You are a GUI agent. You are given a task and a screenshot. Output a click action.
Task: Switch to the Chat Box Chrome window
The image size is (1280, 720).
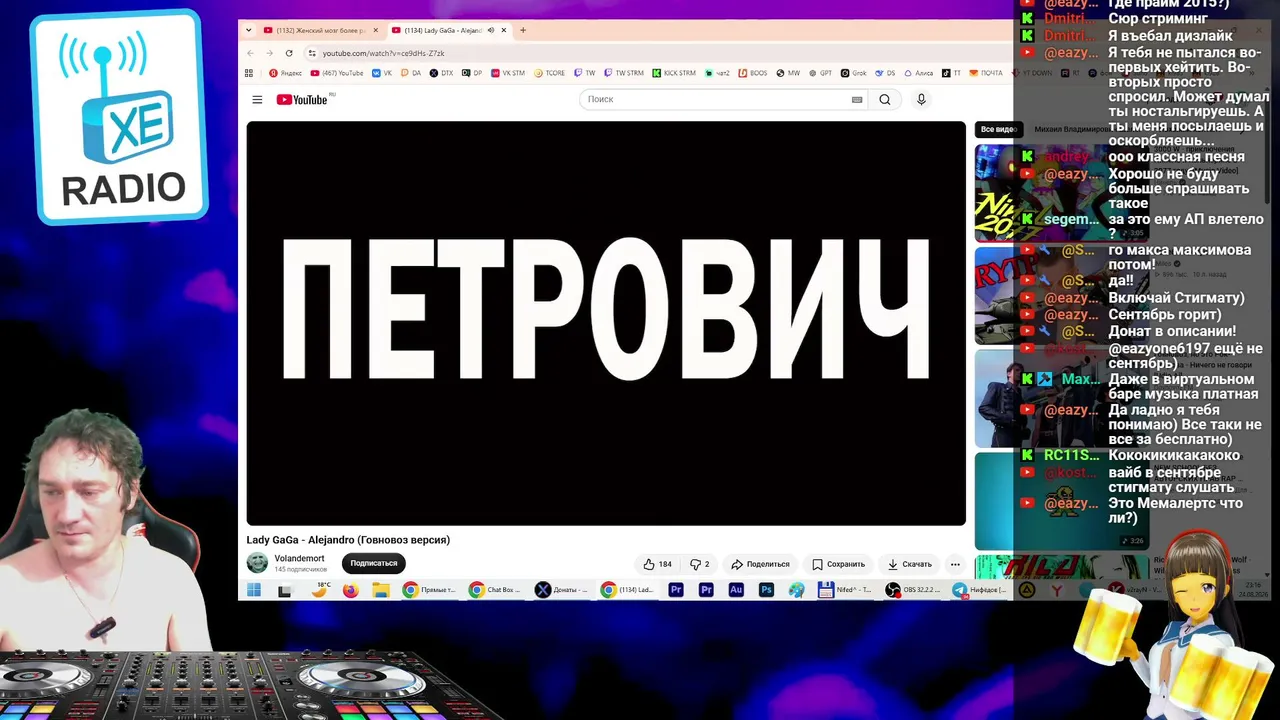click(x=495, y=590)
